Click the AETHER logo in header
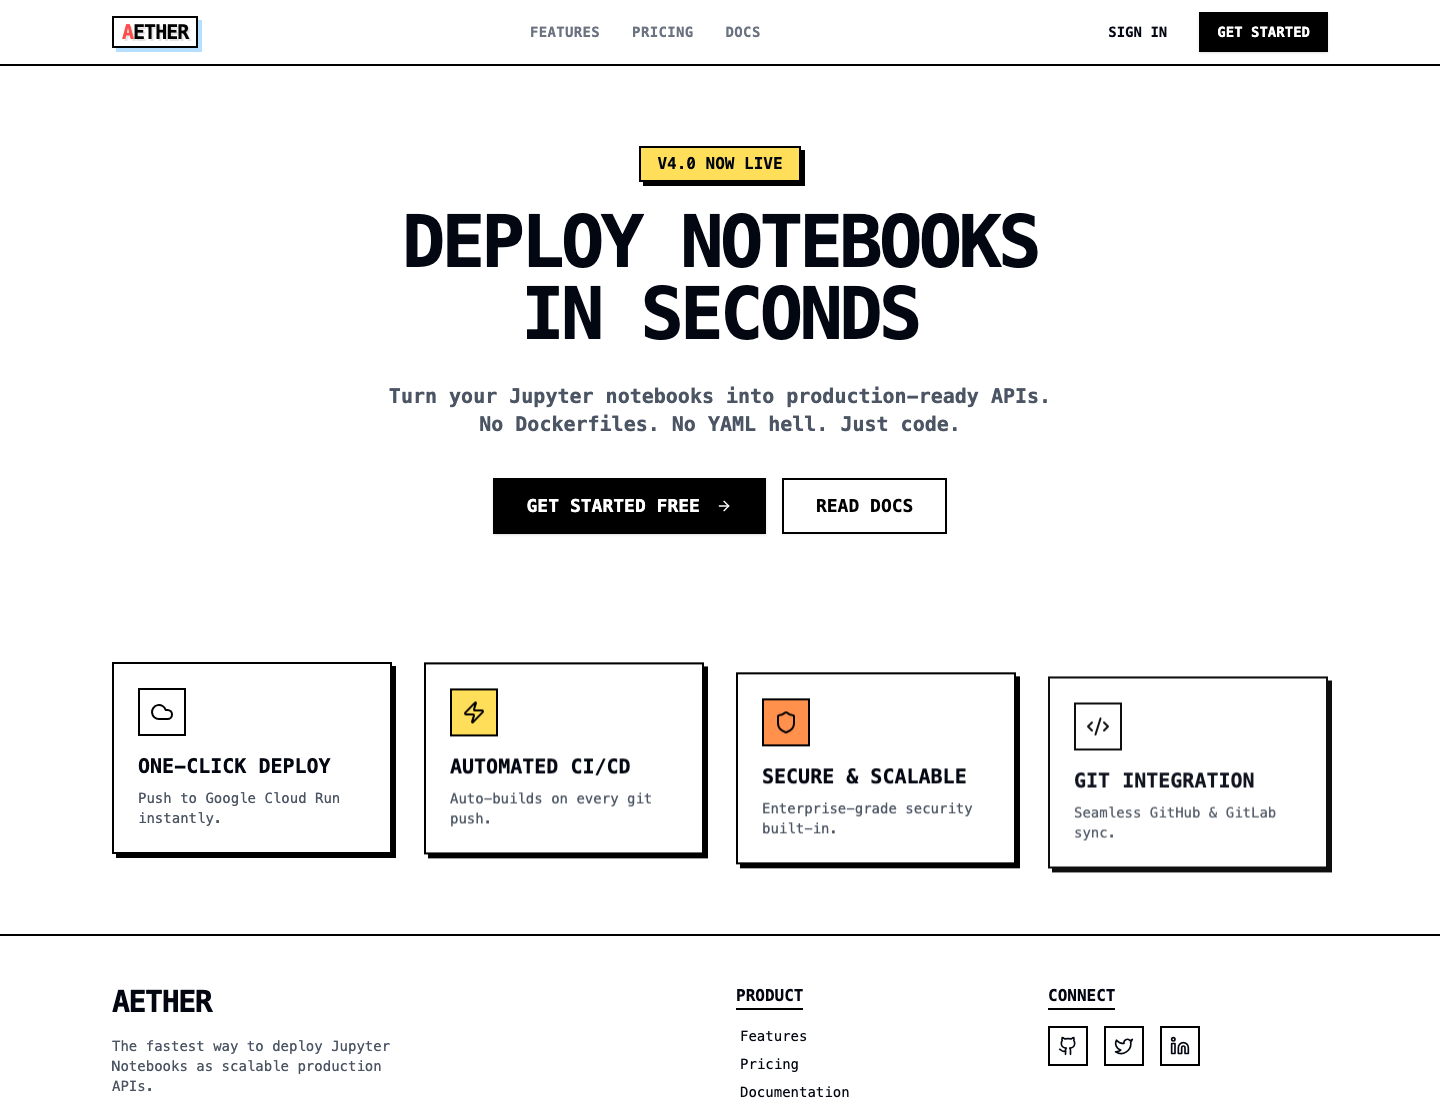This screenshot has height=1100, width=1440. (155, 32)
